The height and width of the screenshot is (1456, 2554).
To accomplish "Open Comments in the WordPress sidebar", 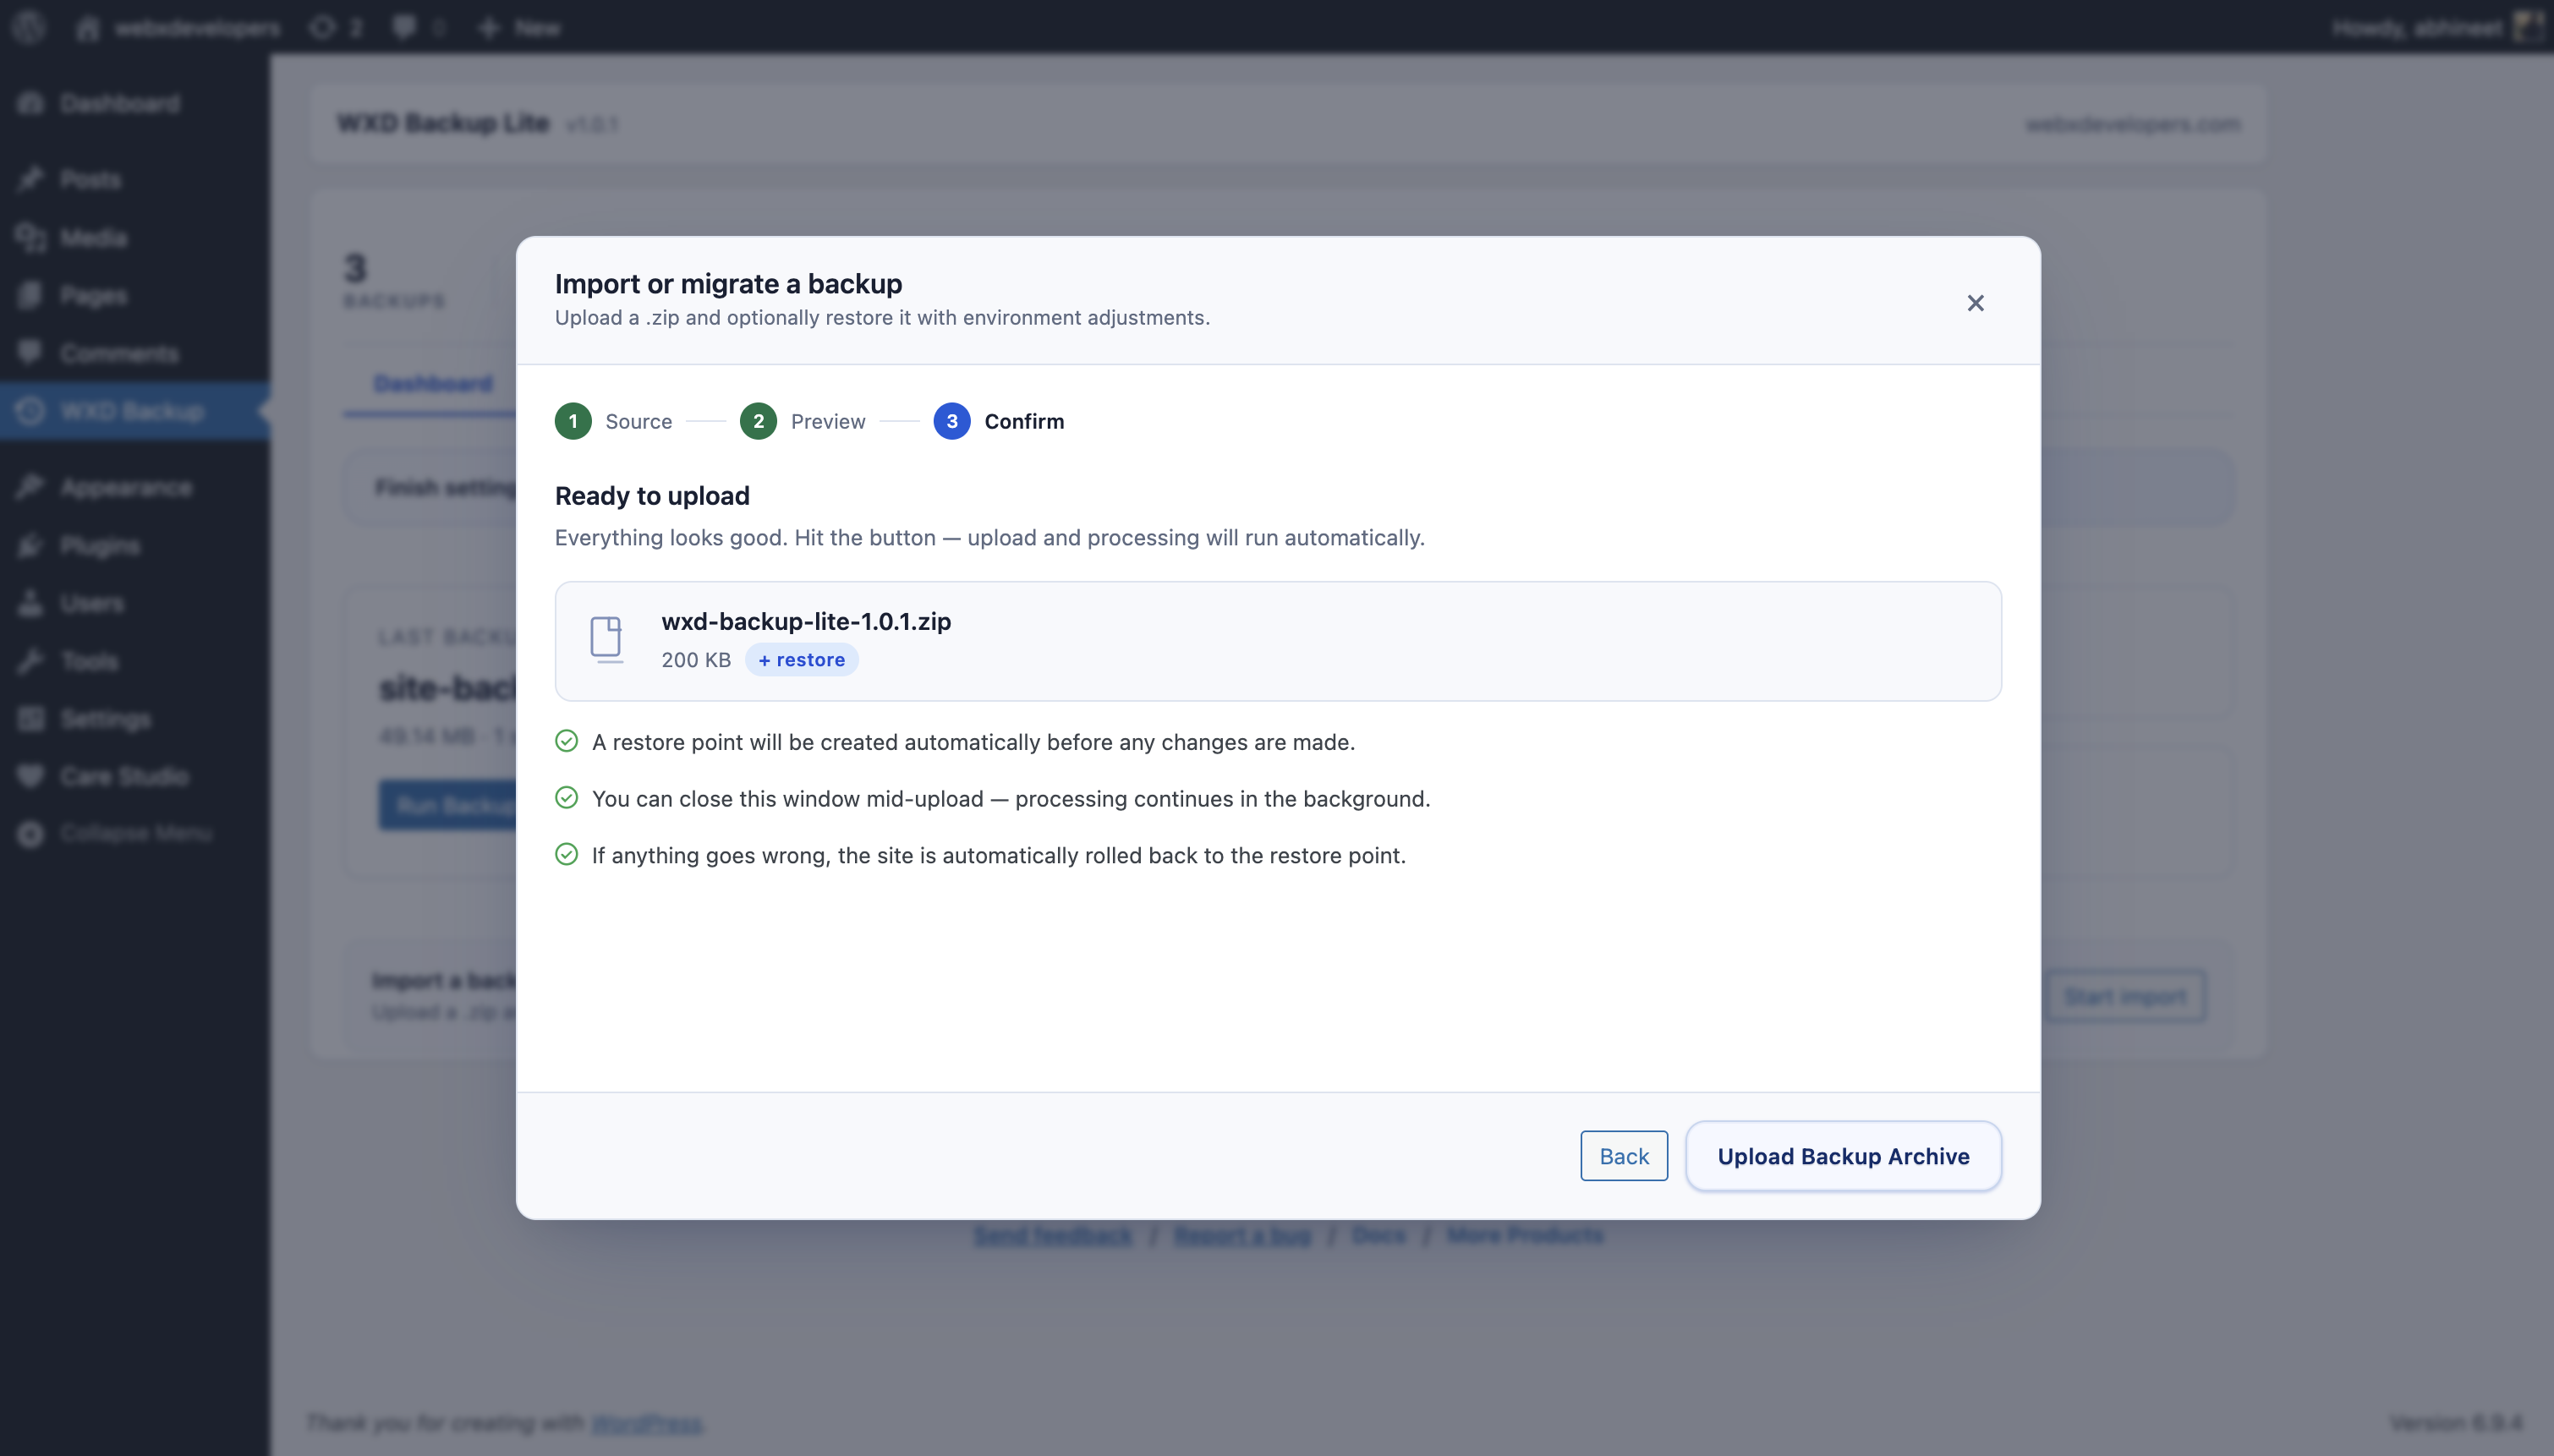I will 134,353.
